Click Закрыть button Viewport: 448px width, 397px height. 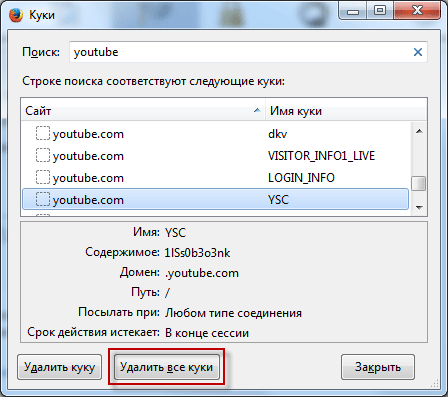click(x=378, y=367)
